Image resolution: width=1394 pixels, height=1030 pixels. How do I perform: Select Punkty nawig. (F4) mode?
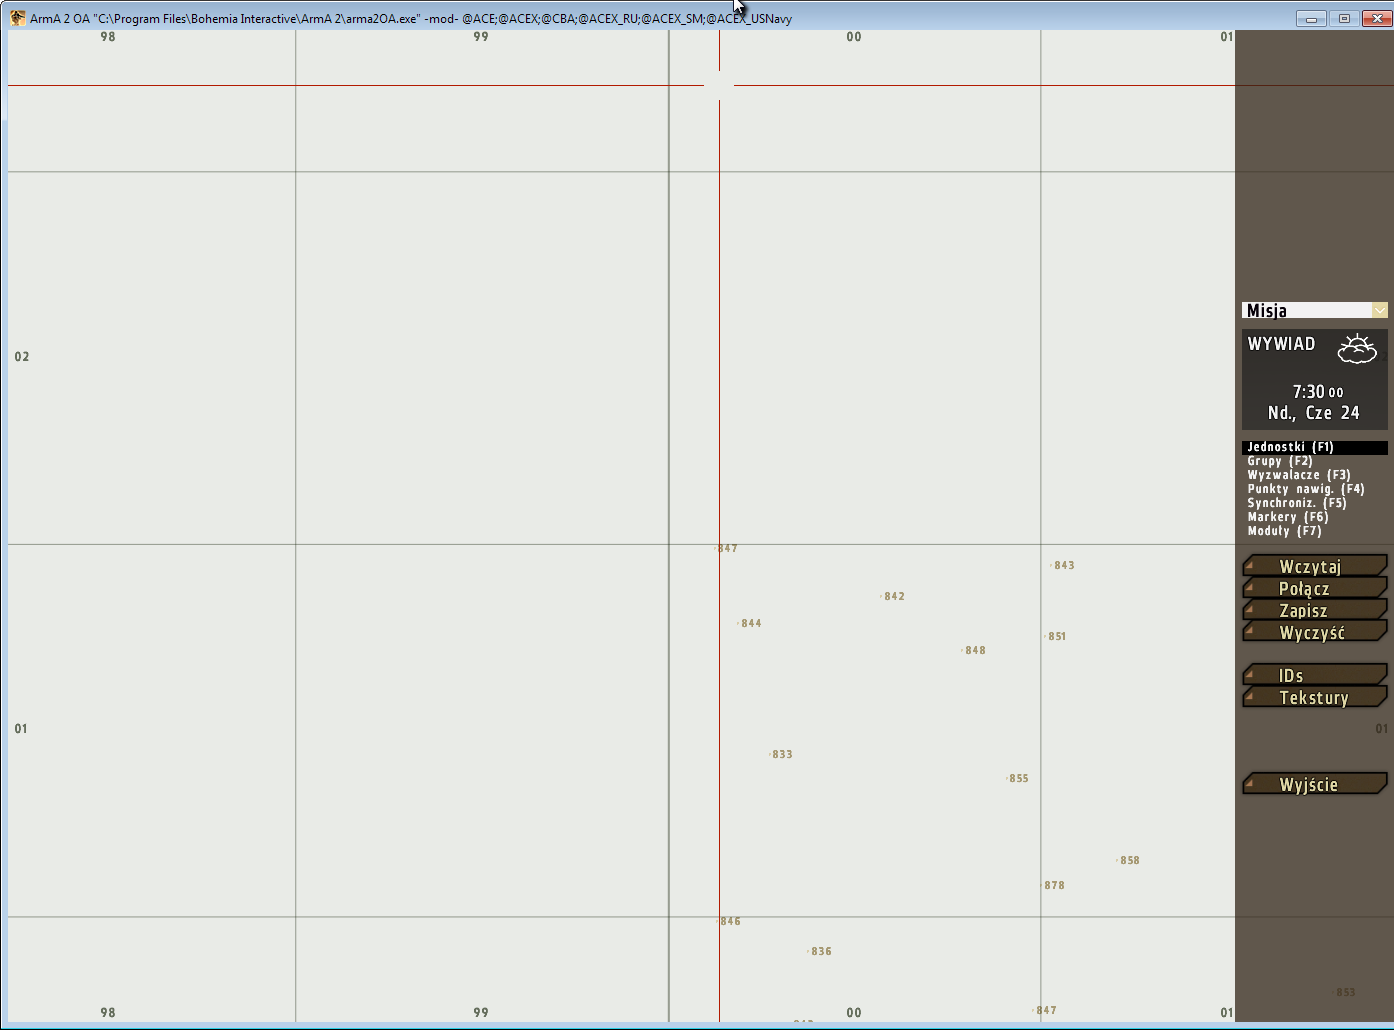coord(1305,489)
